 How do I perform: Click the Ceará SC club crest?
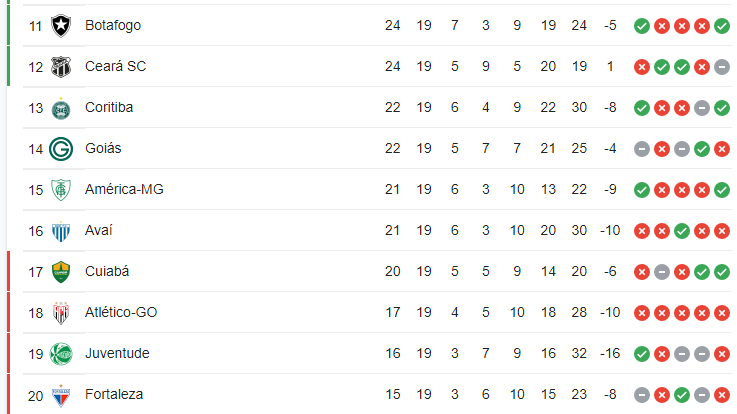61,67
